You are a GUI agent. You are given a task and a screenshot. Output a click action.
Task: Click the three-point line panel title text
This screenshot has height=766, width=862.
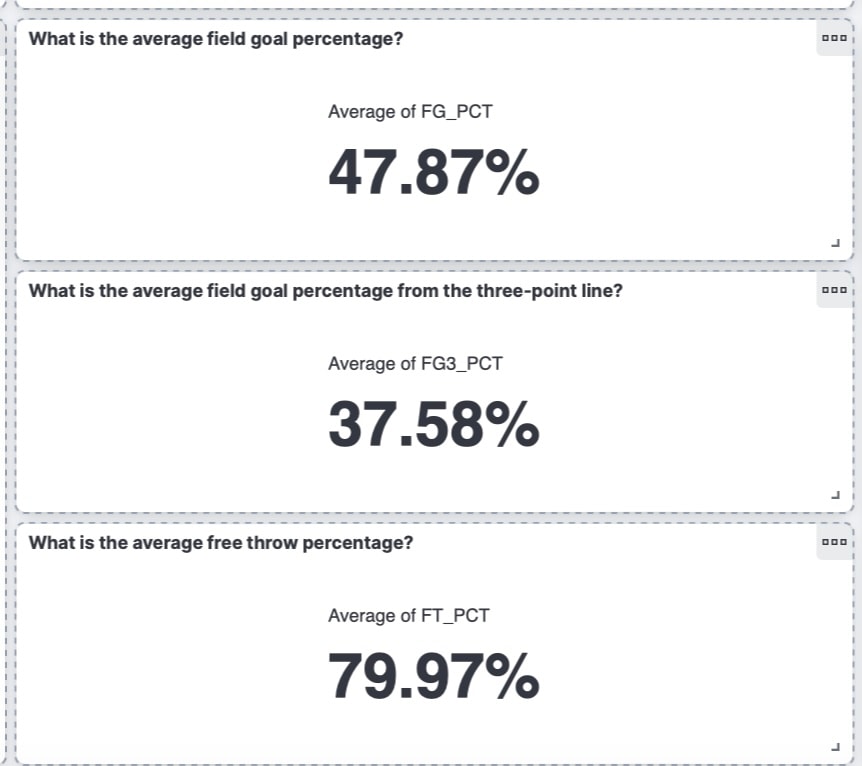click(325, 291)
